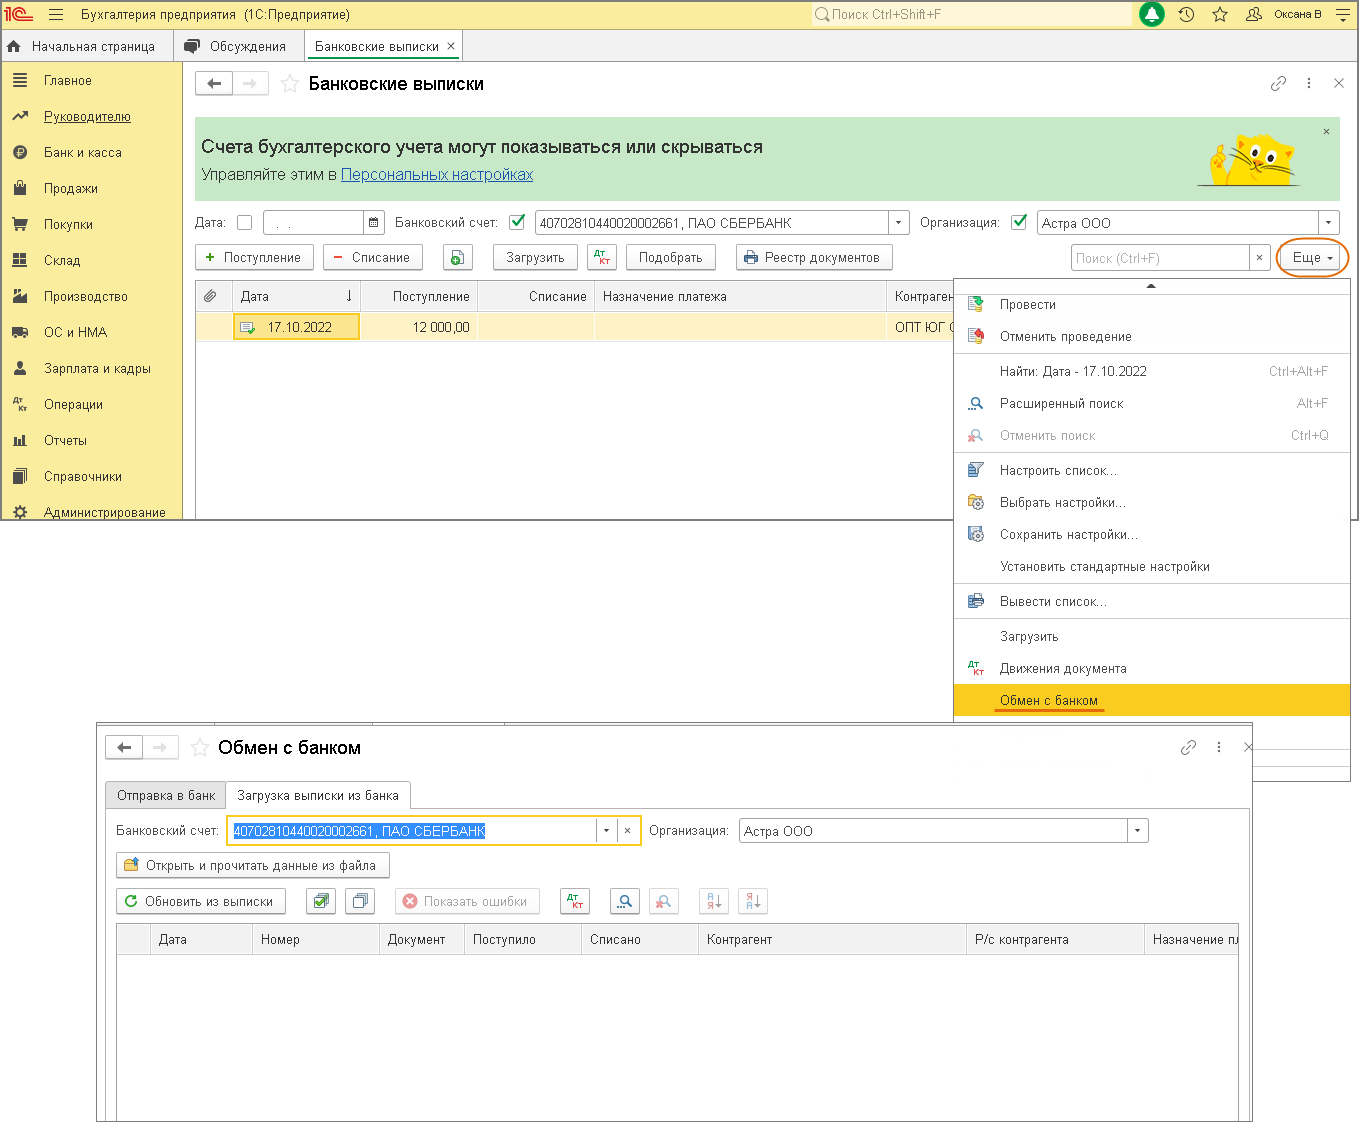Open the Персональных настройках link
Screen dimensions: 1359x1125
click(x=437, y=174)
